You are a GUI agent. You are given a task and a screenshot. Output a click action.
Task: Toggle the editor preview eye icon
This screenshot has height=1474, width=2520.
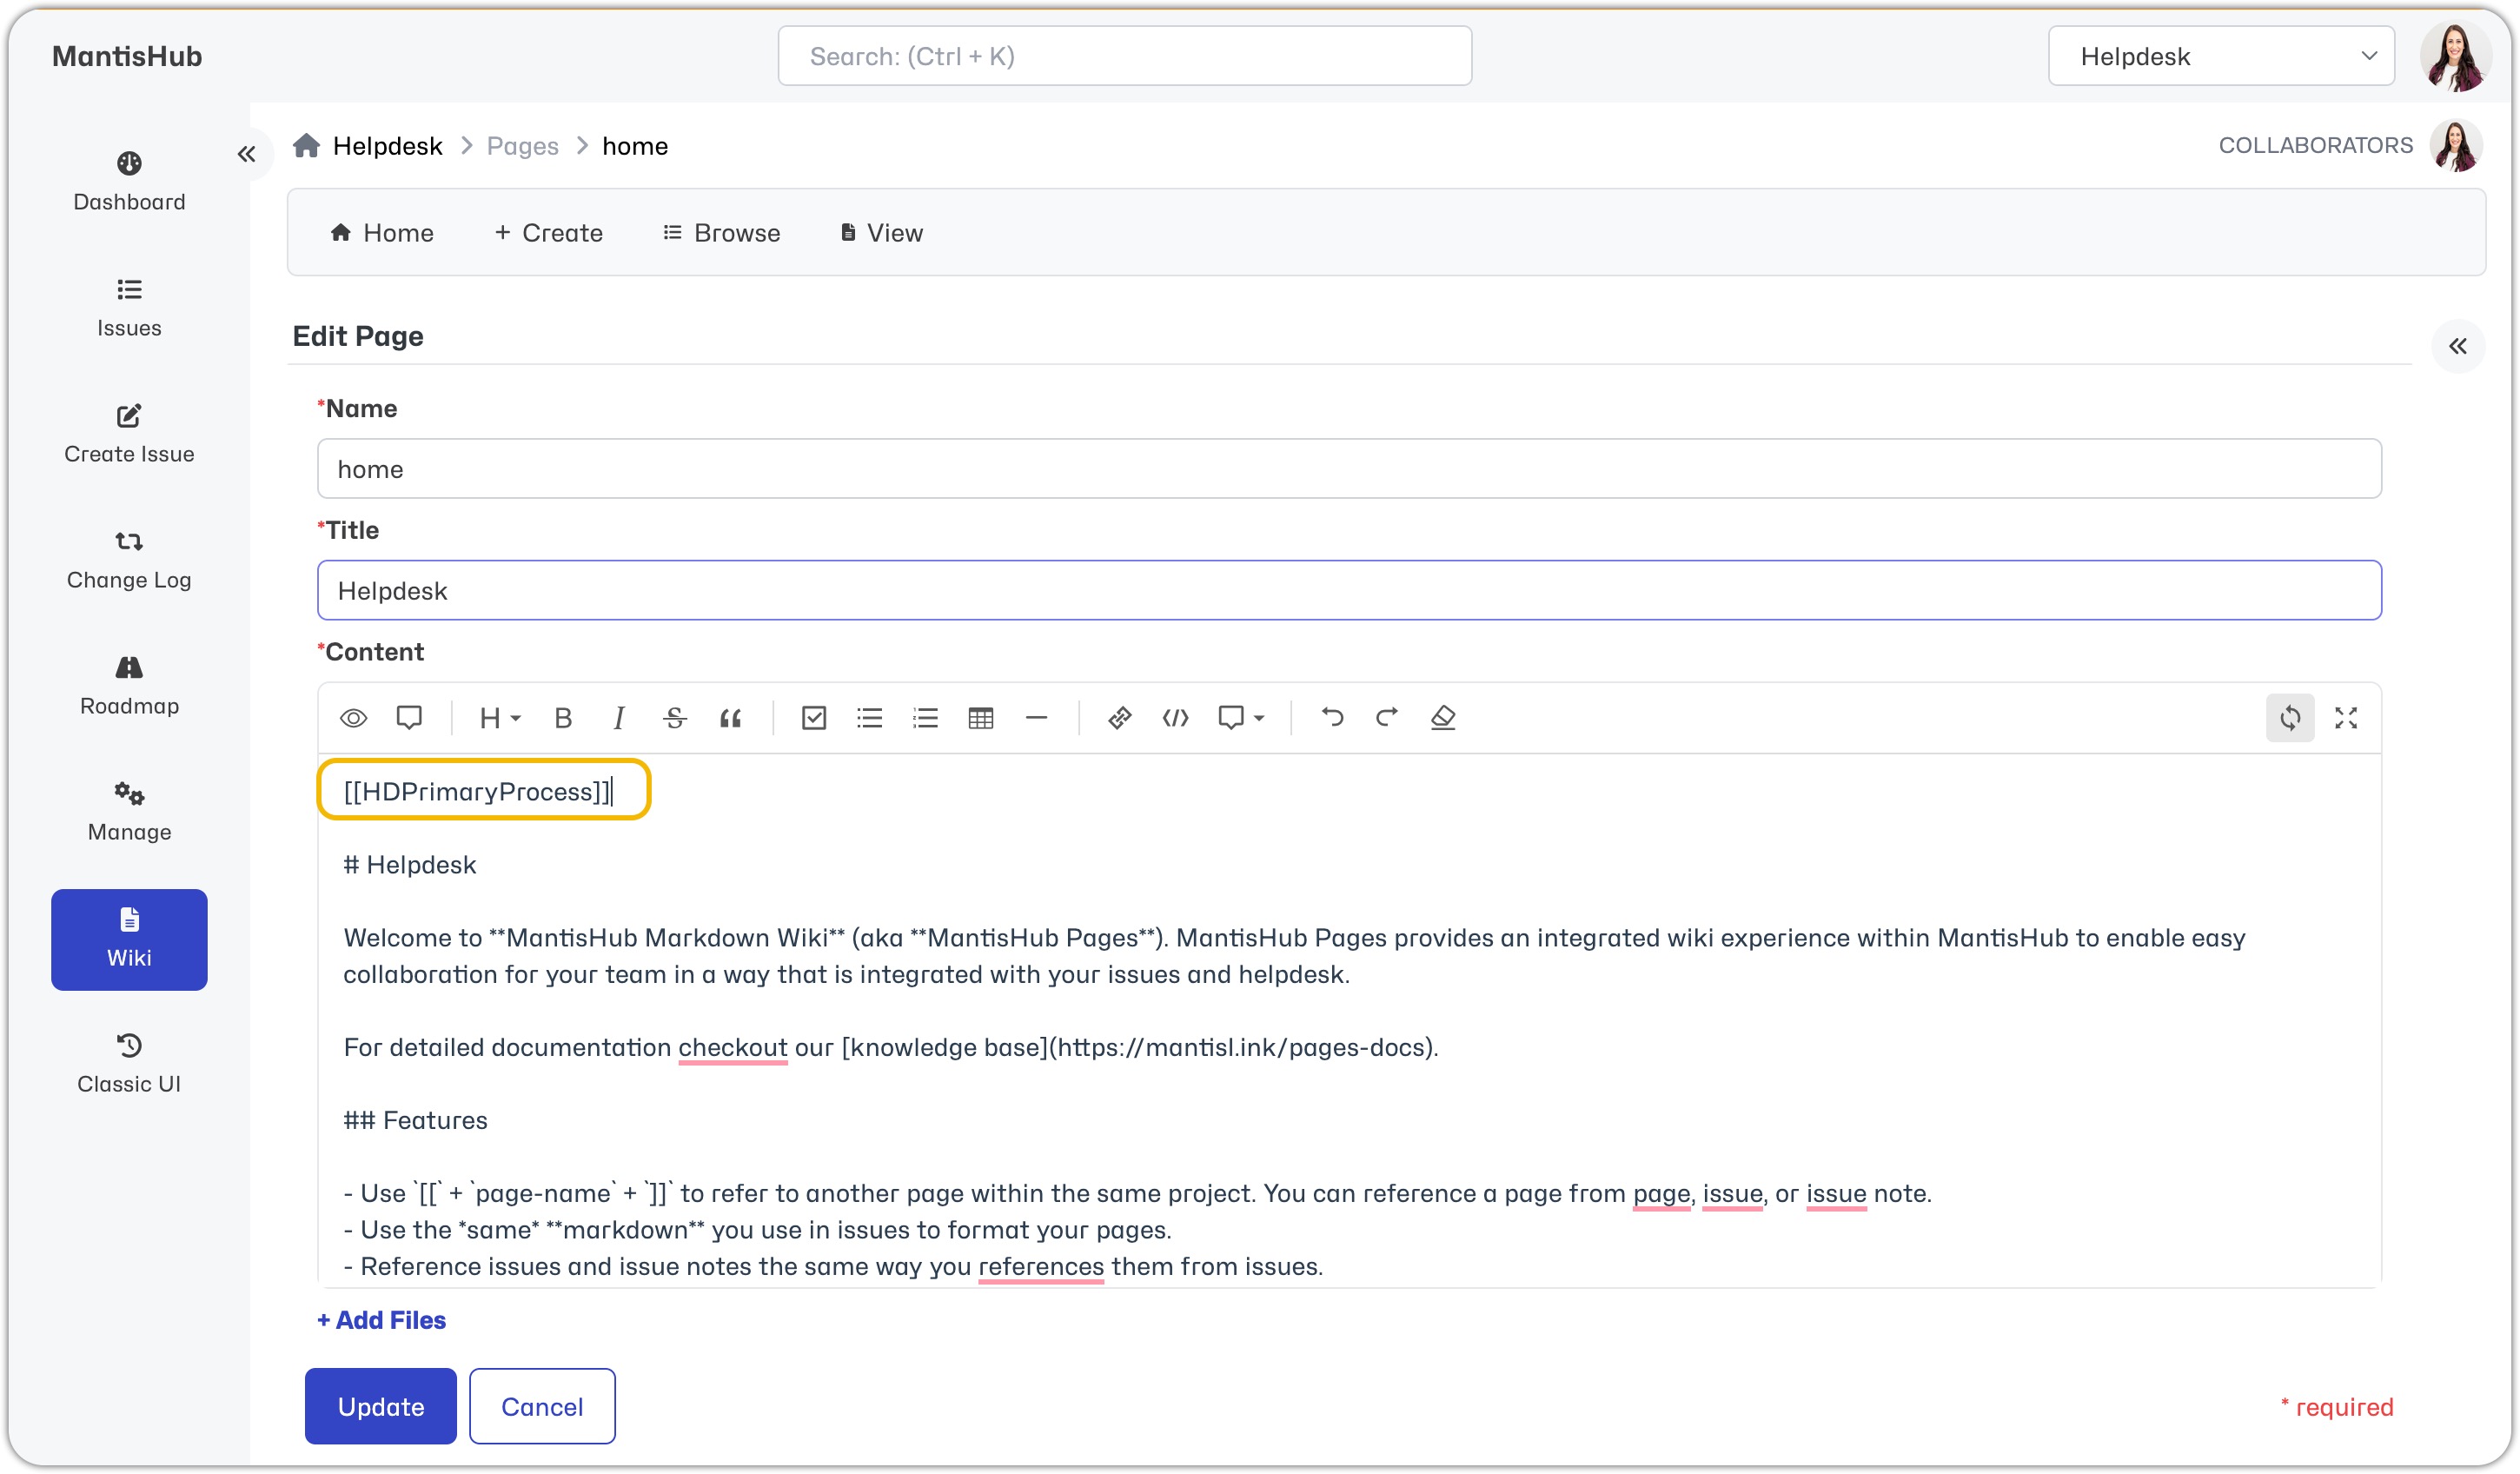pyautogui.click(x=353, y=718)
